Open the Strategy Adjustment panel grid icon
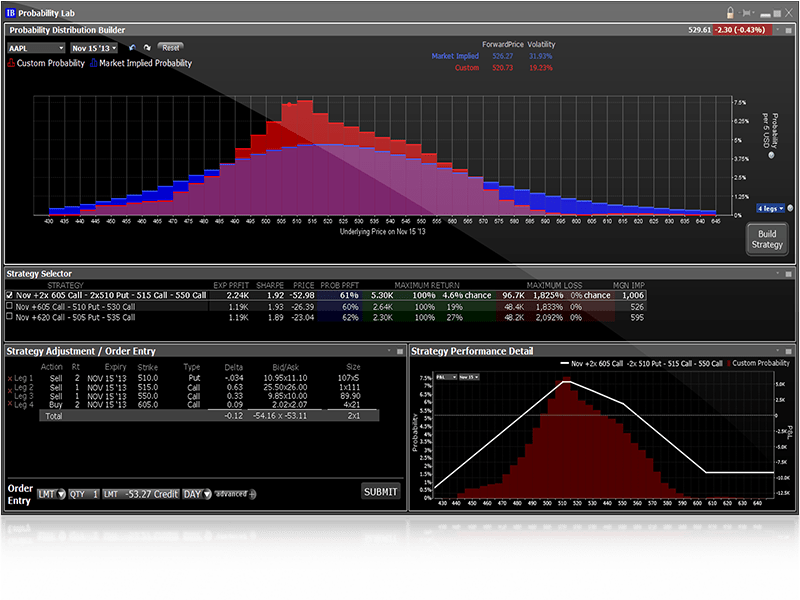800x600 pixels. (400, 351)
